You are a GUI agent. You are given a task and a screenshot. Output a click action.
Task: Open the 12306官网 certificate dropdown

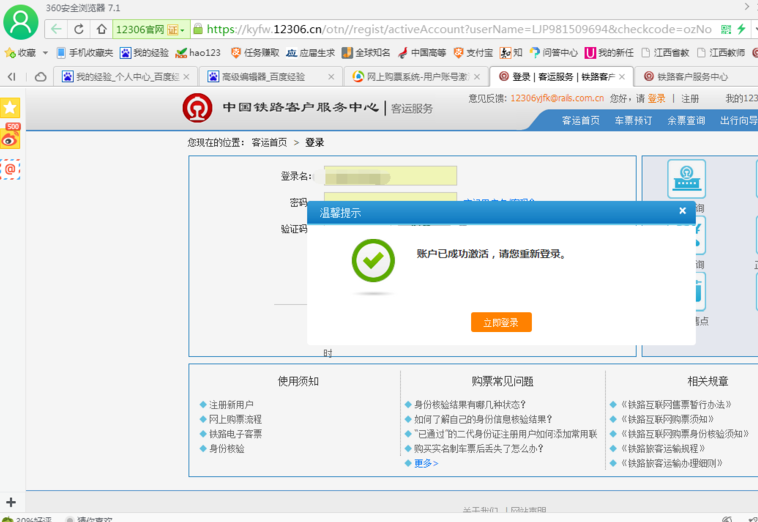point(151,29)
